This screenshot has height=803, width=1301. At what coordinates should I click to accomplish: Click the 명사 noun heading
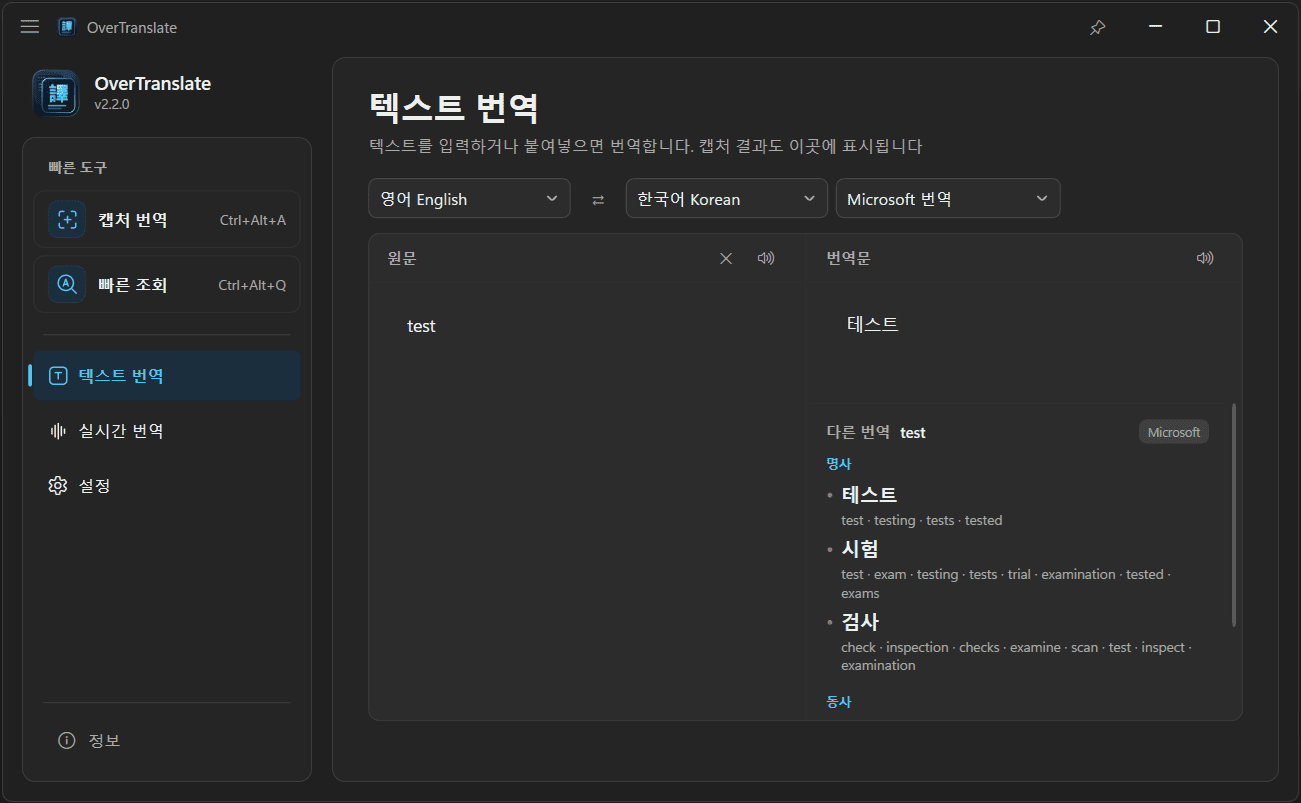tap(838, 464)
